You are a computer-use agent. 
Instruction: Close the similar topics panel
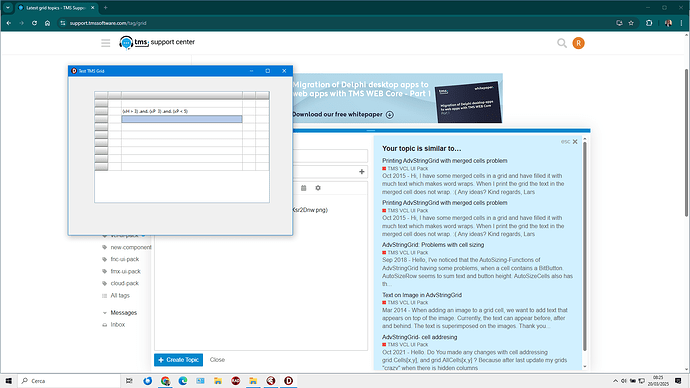pyautogui.click(x=575, y=142)
